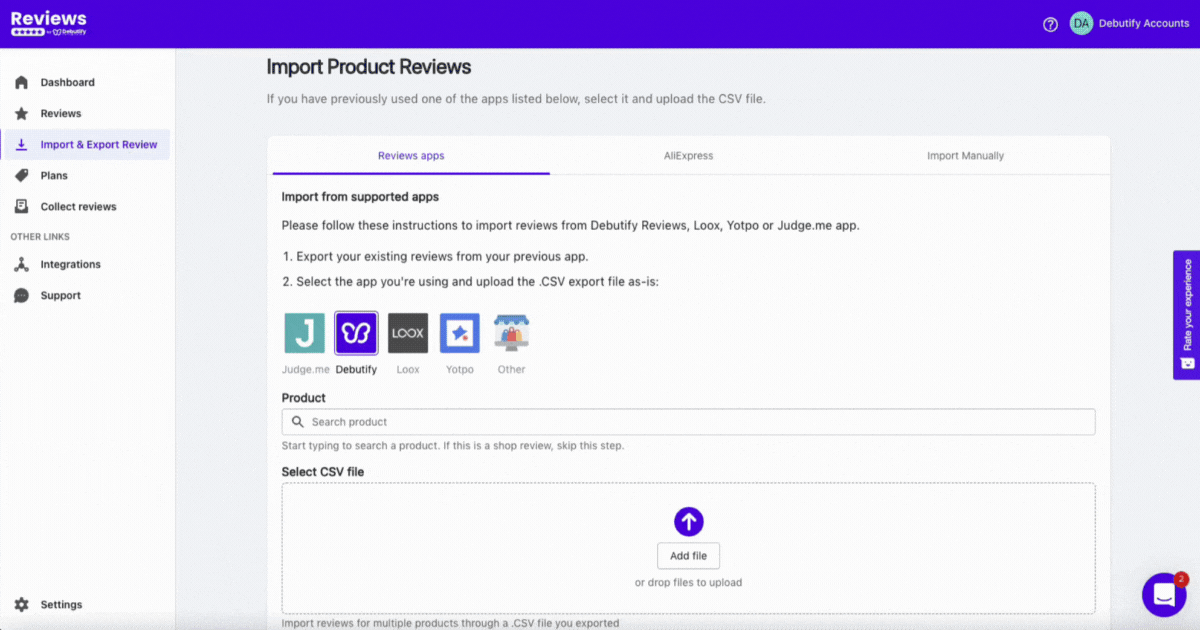Click 'Import from supported apps' text
The height and width of the screenshot is (630, 1200).
pyautogui.click(x=360, y=197)
